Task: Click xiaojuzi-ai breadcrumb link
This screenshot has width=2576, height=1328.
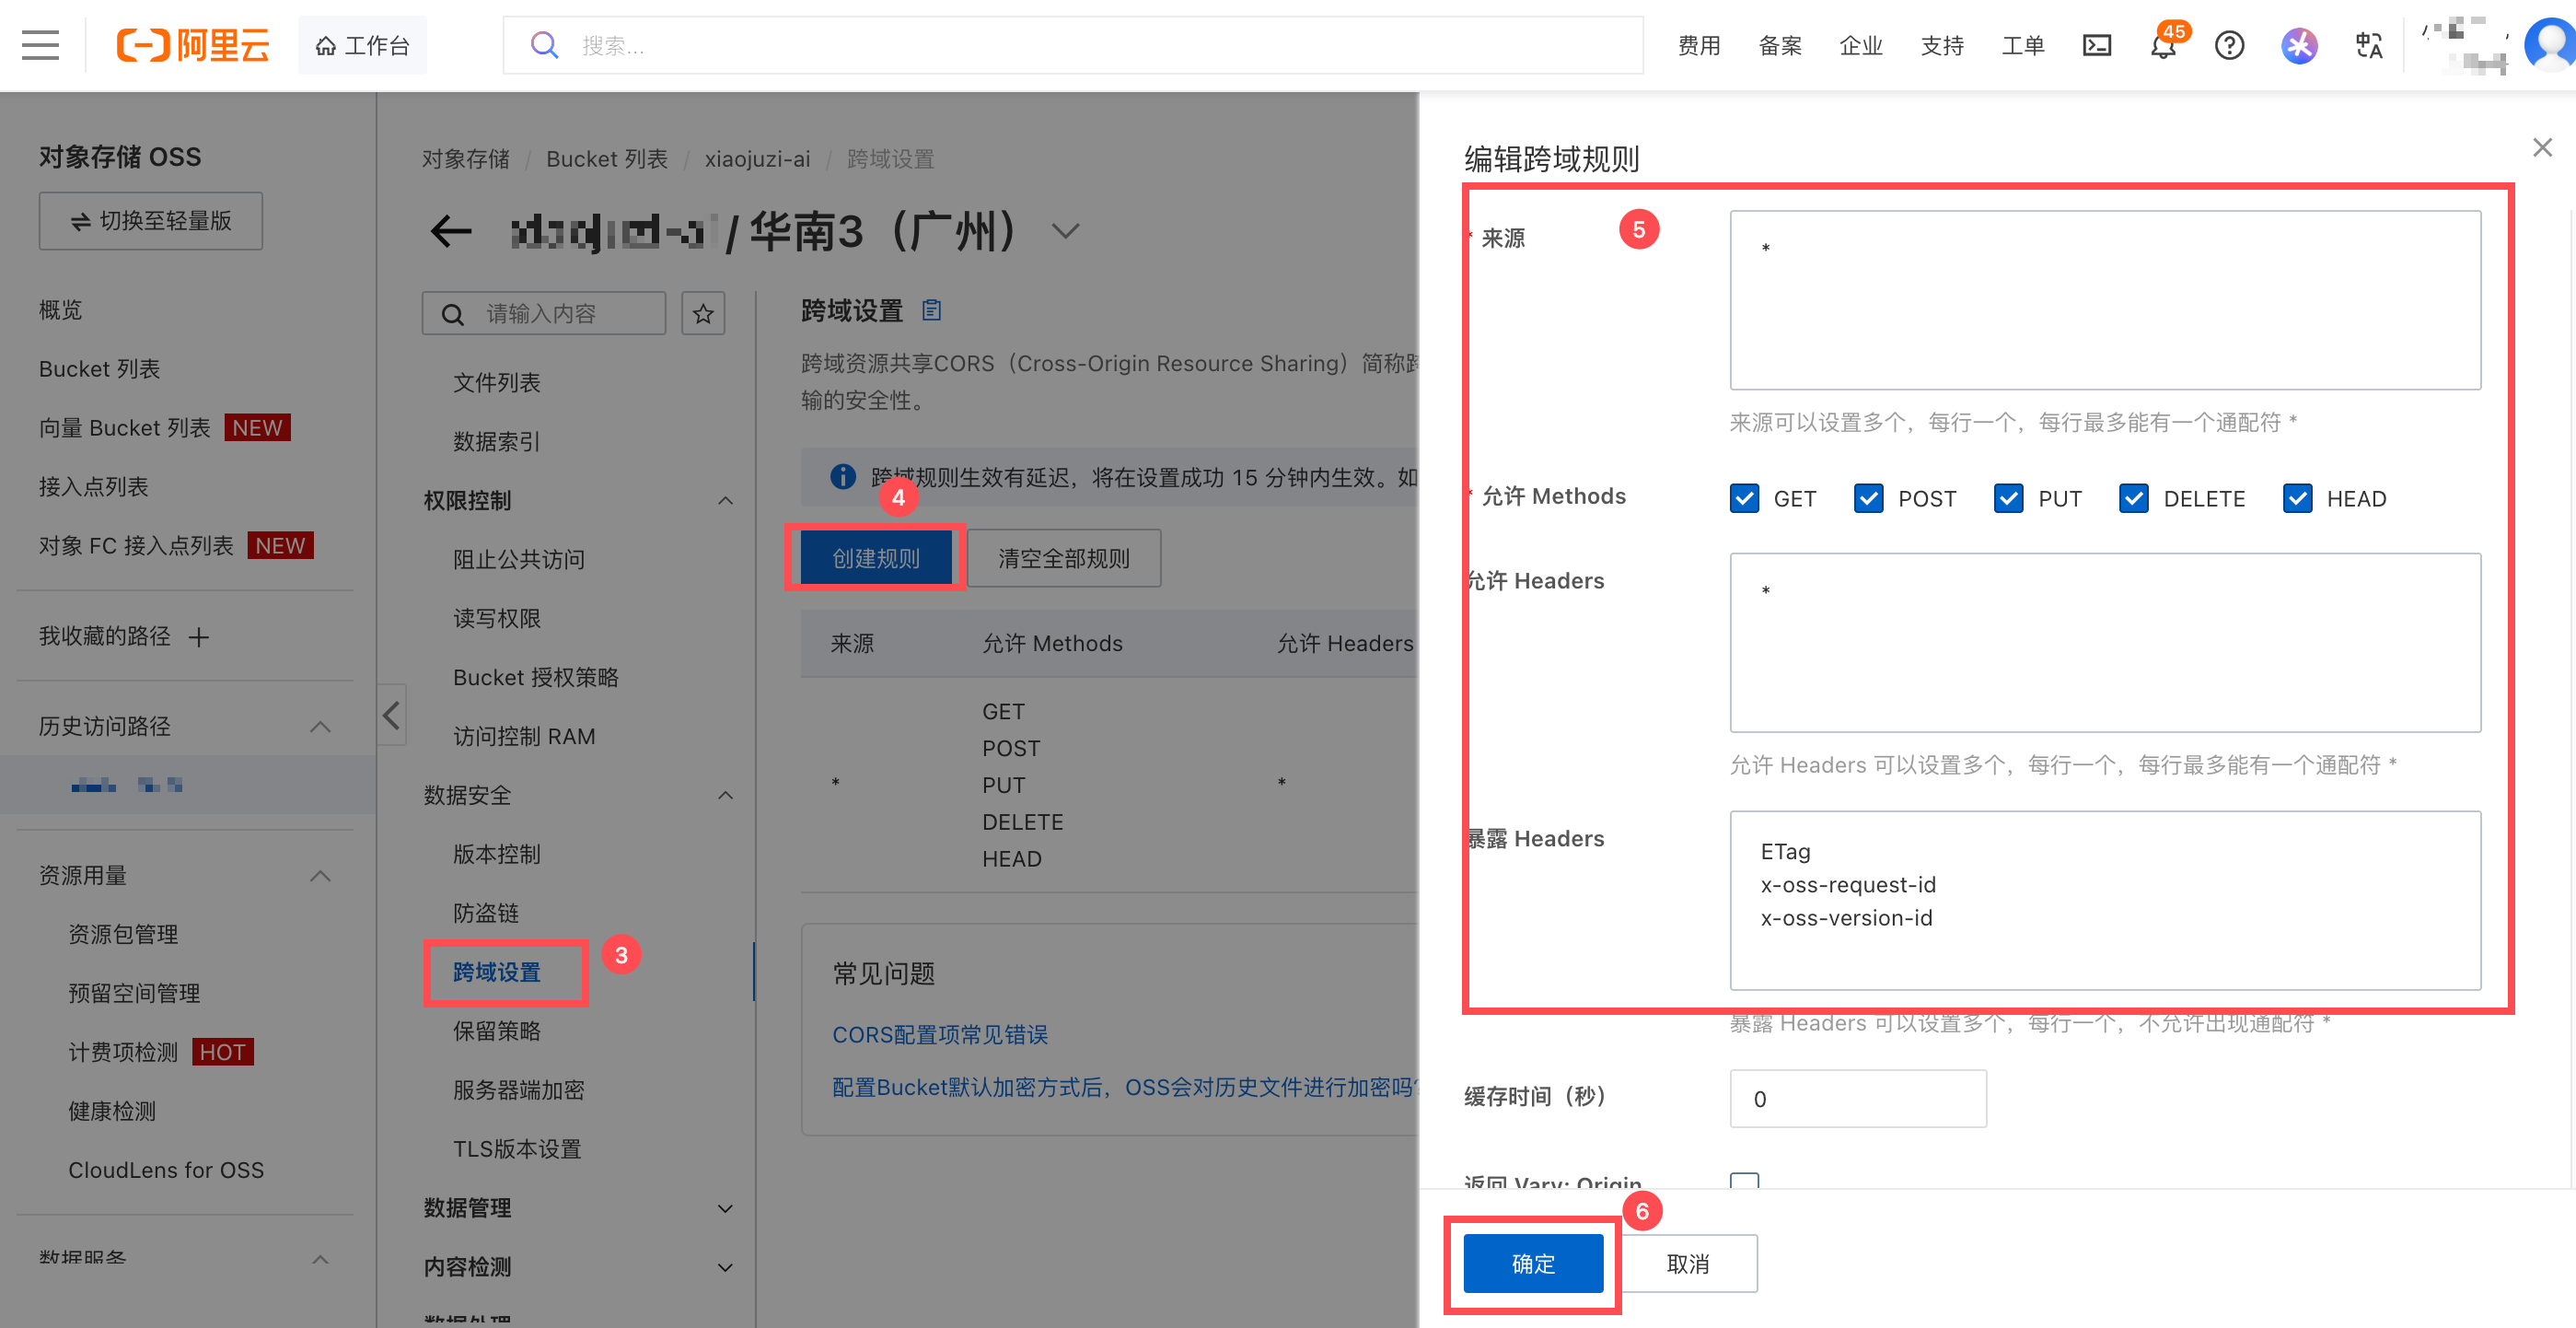Action: (757, 159)
